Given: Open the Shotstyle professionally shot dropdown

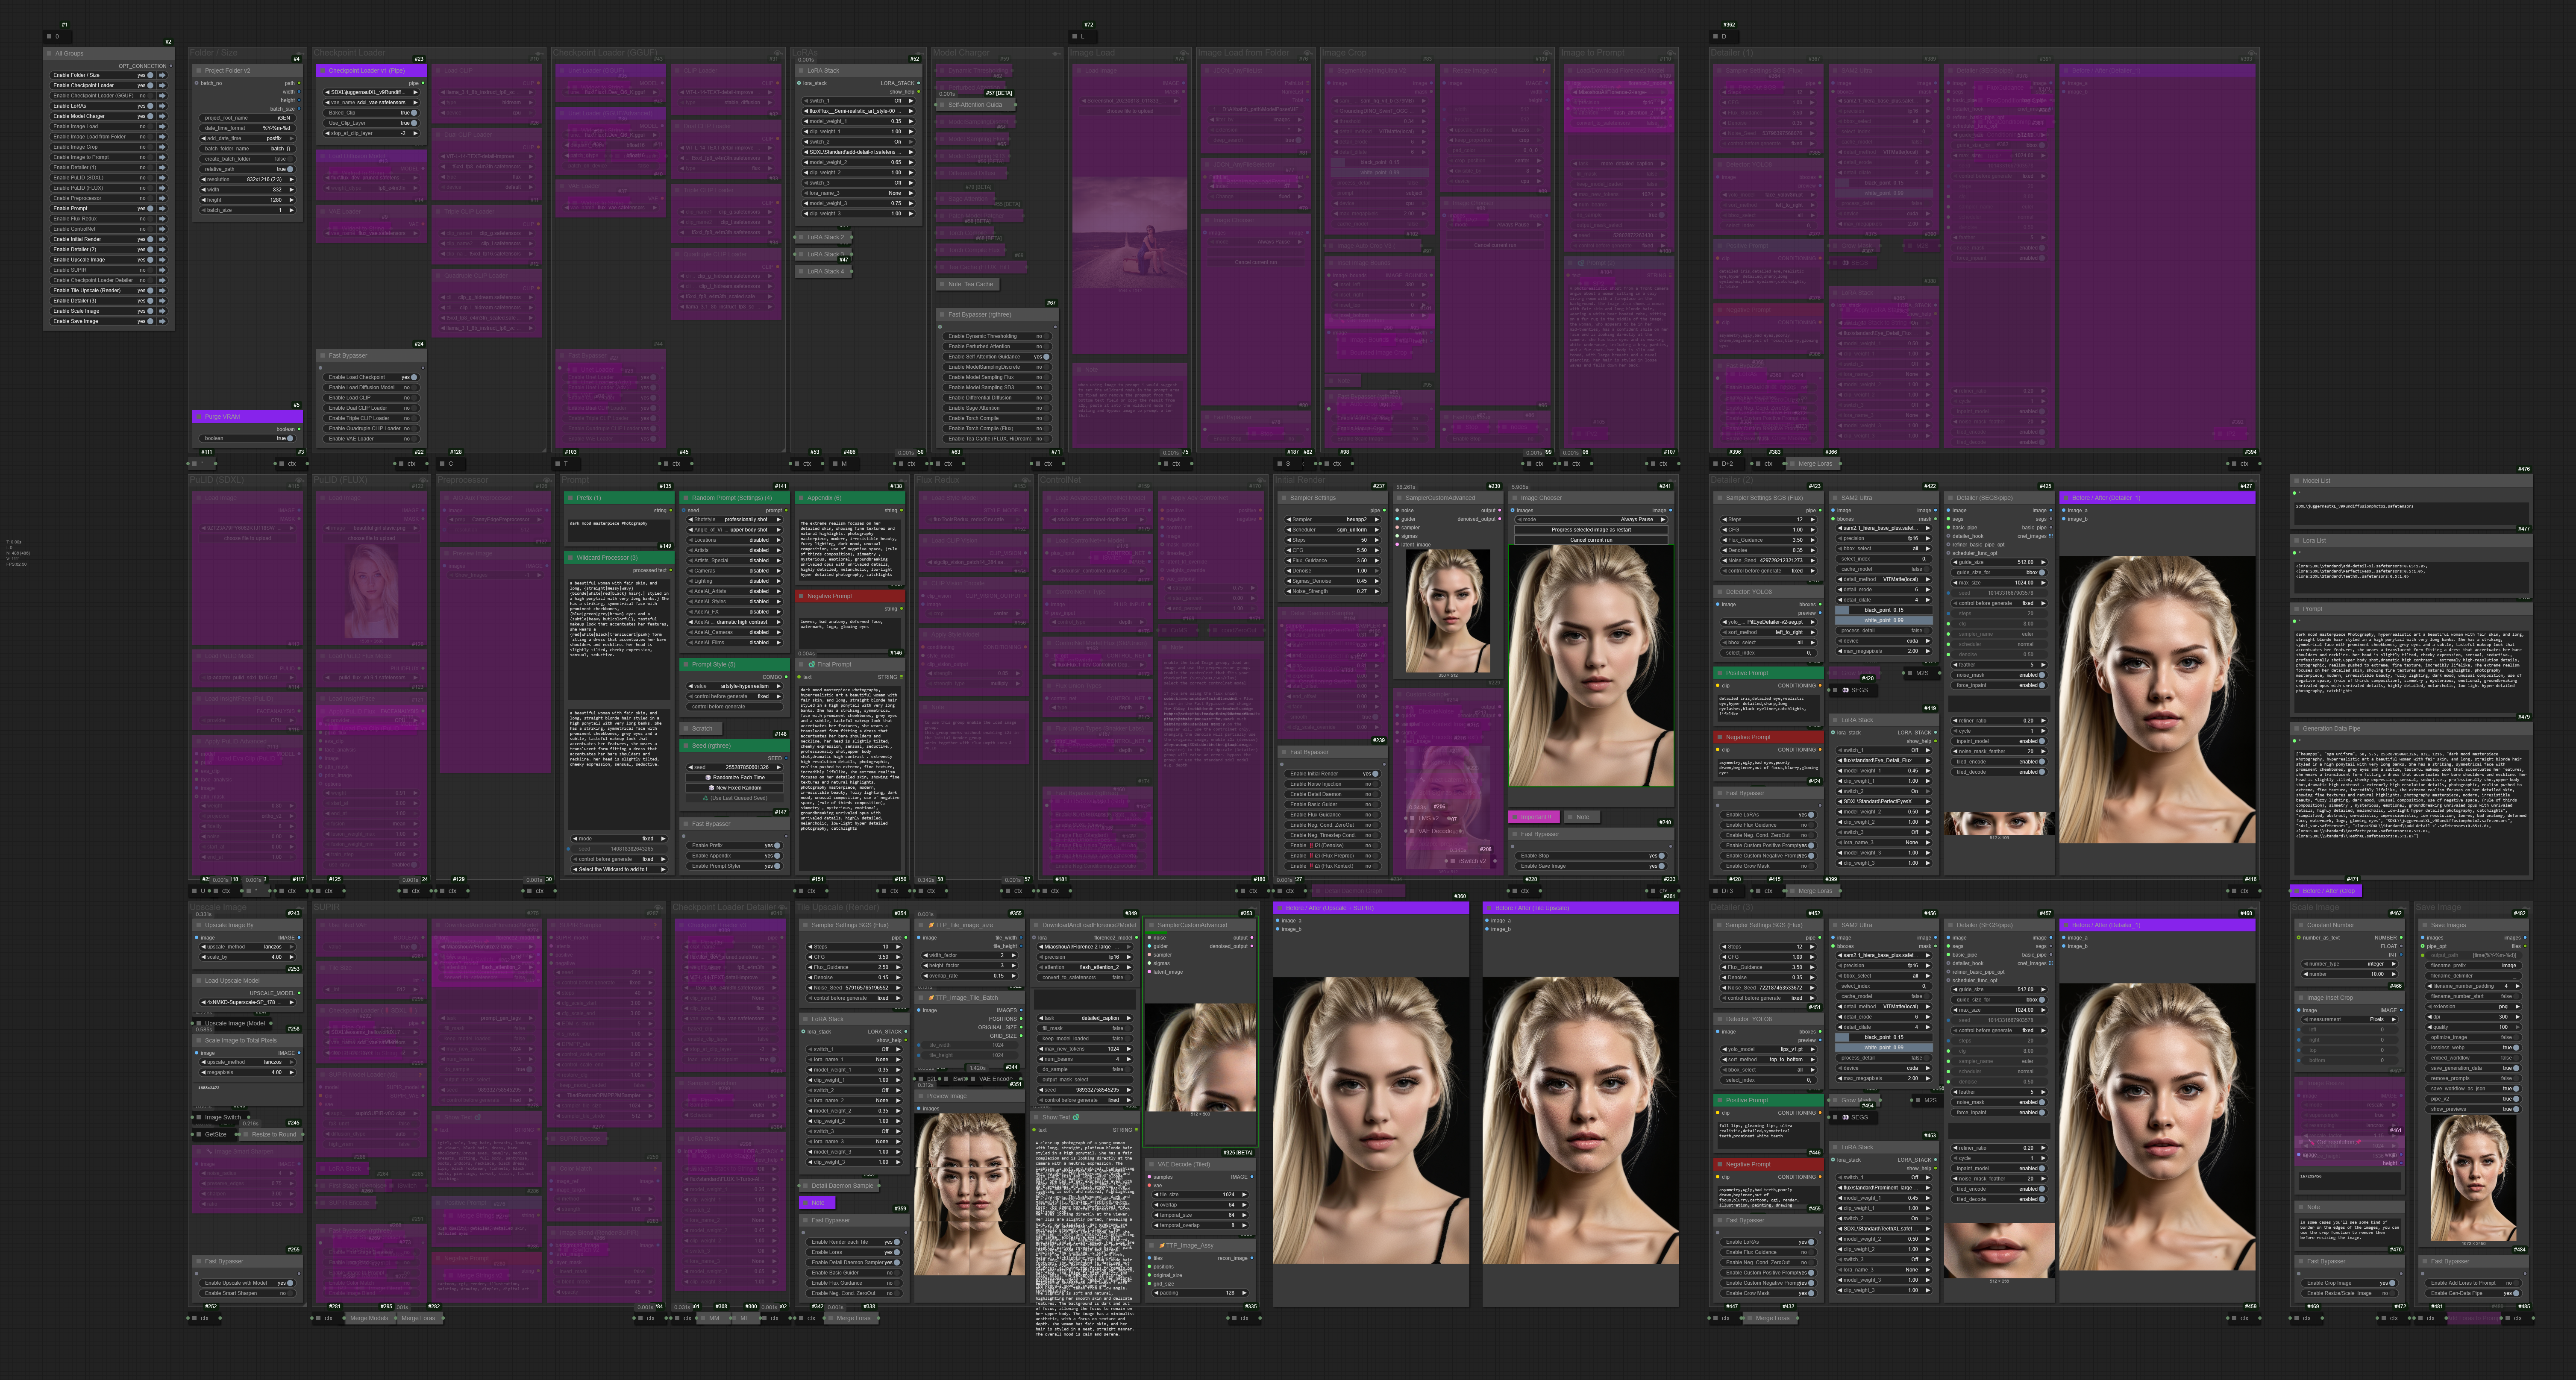Looking at the screenshot, I should click(x=735, y=519).
